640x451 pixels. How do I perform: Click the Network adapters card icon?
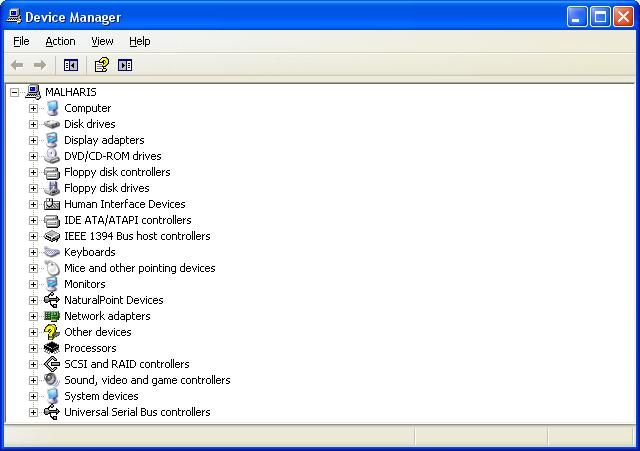click(x=52, y=316)
